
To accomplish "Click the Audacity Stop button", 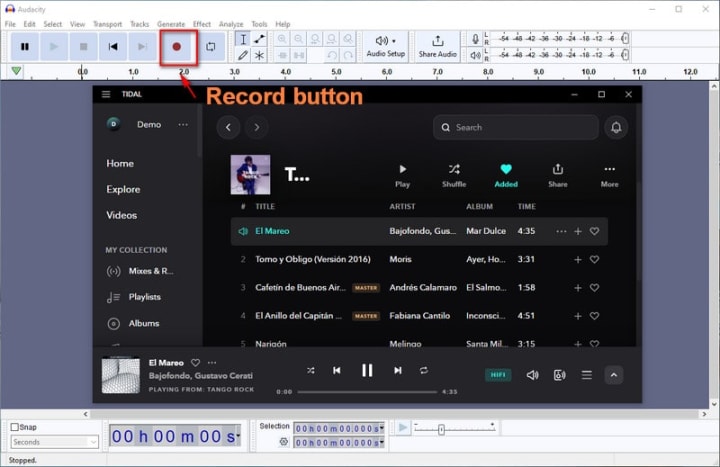I will [x=83, y=46].
